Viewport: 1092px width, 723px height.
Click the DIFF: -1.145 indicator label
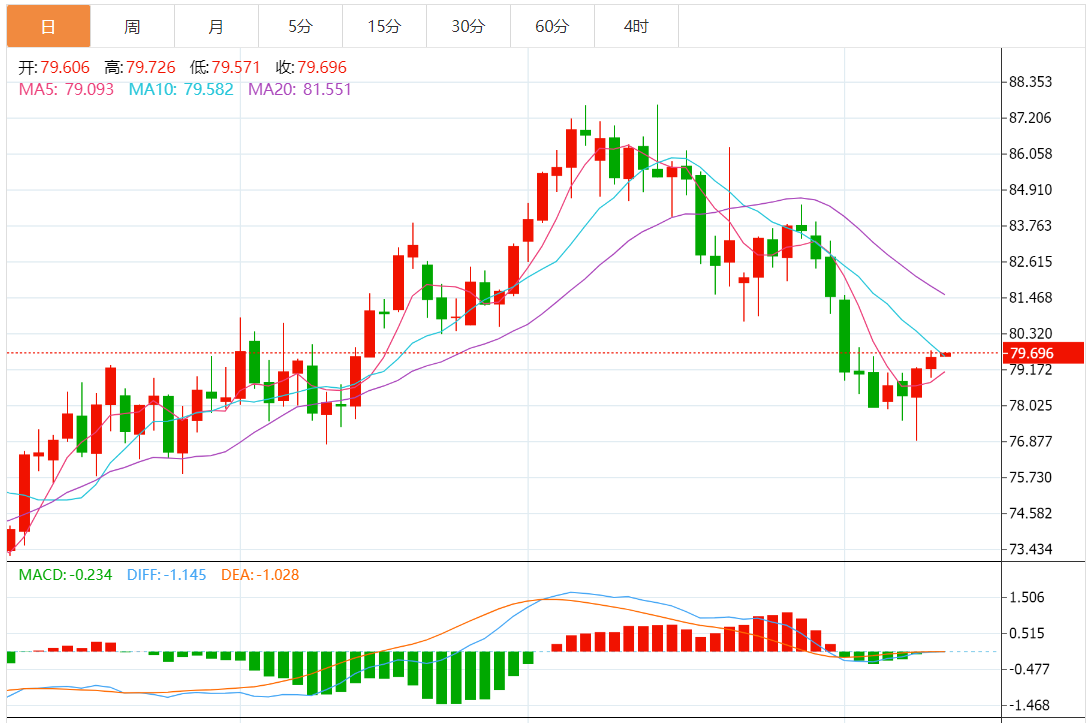click(166, 575)
